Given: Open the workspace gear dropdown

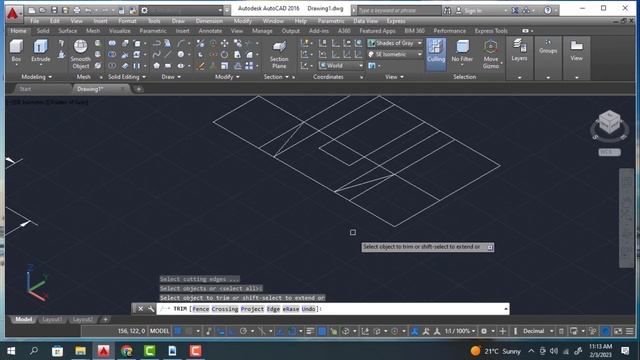Looking at the screenshot, I should click(182, 10).
